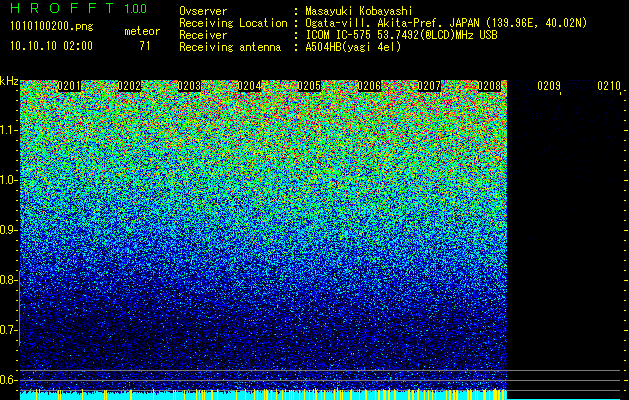Image resolution: width=629 pixels, height=400 pixels.
Task: Click the 0.7 kHz axis label
Action: (8, 330)
